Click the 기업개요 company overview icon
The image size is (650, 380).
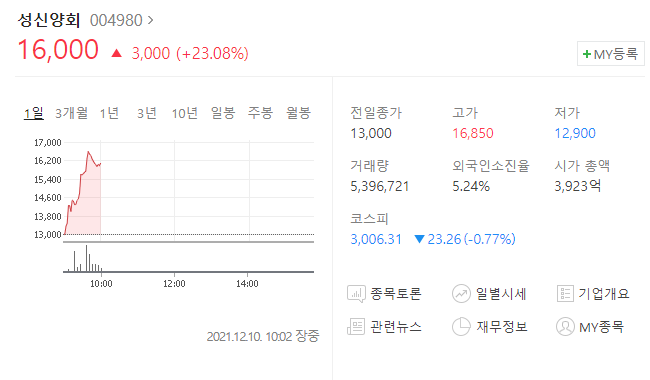coord(565,294)
